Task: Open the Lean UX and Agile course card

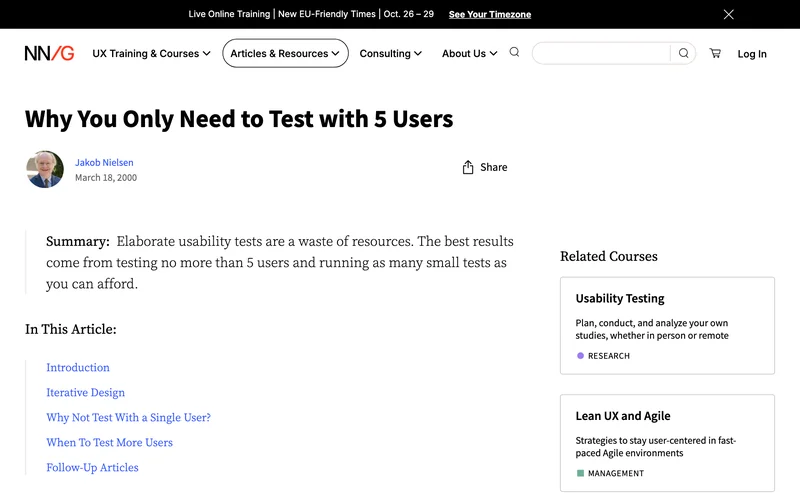Action: [667, 443]
